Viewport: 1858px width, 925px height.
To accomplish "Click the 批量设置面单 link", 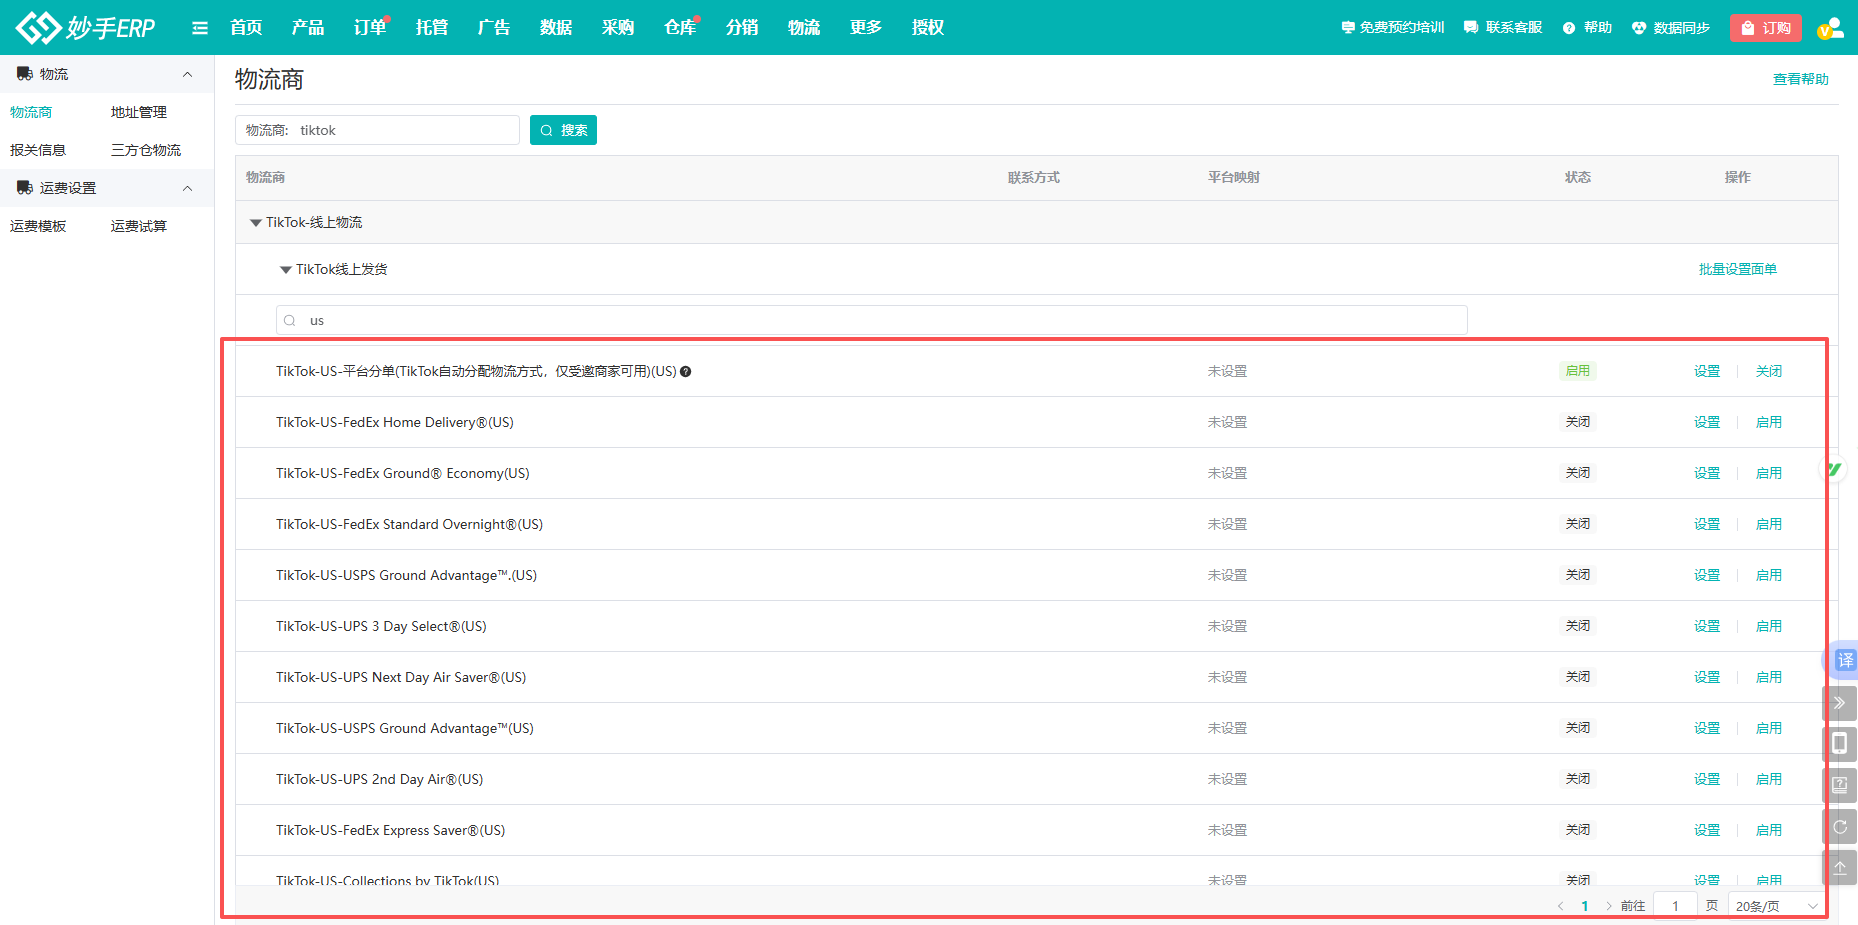I will tap(1737, 269).
